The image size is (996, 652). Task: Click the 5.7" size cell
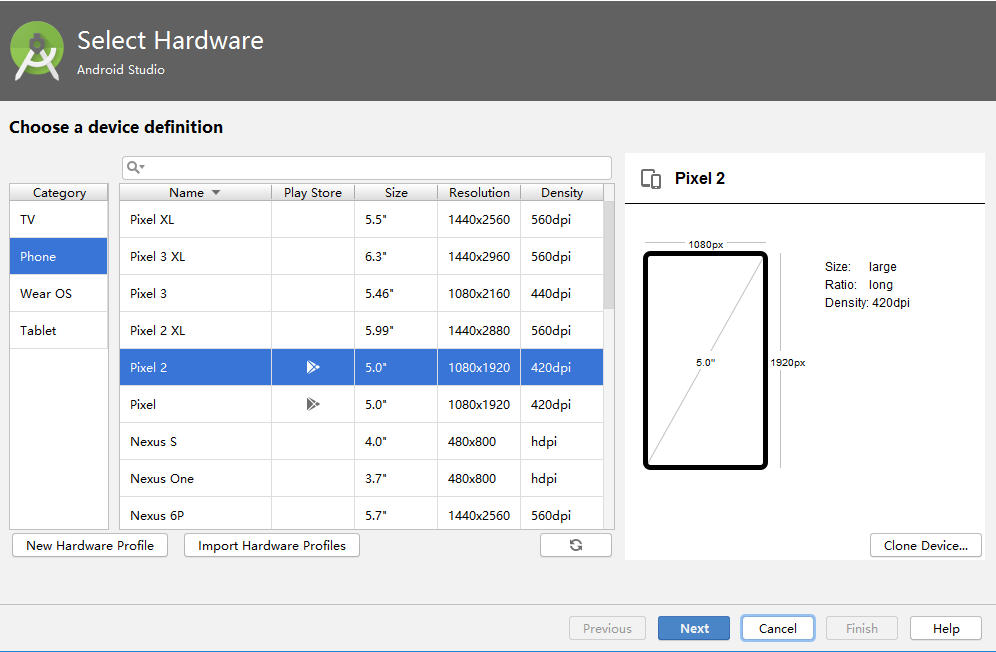[396, 513]
